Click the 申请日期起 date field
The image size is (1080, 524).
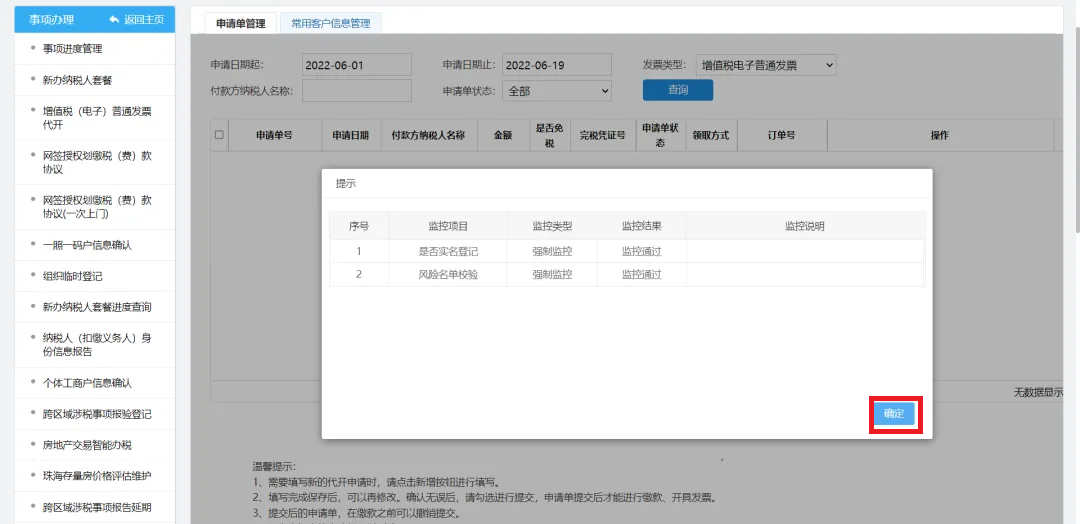356,65
